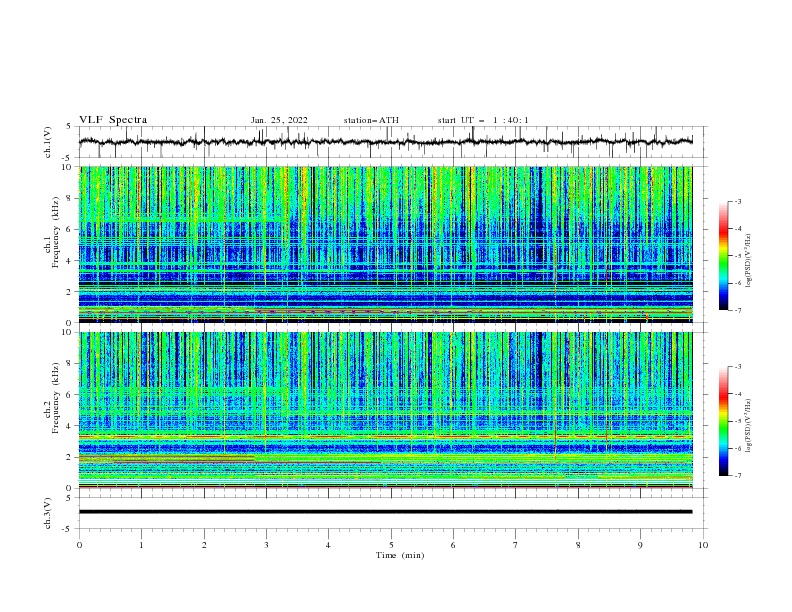Click the ch.3 flat black trace
This screenshot has height=612, width=792.
click(385, 512)
